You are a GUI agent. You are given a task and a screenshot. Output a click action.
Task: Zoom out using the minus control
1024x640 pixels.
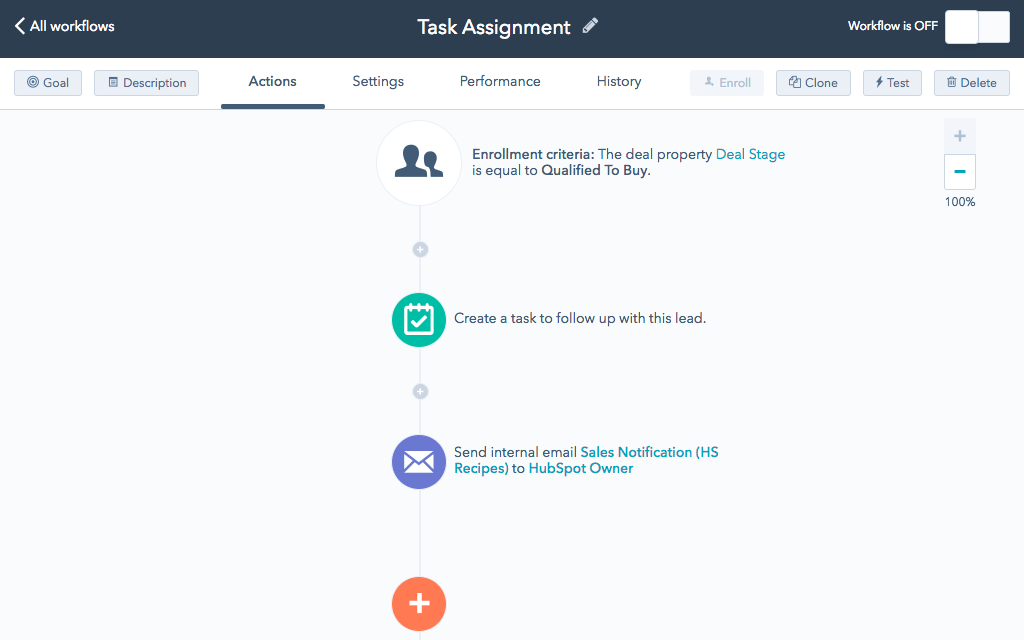pyautogui.click(x=959, y=171)
